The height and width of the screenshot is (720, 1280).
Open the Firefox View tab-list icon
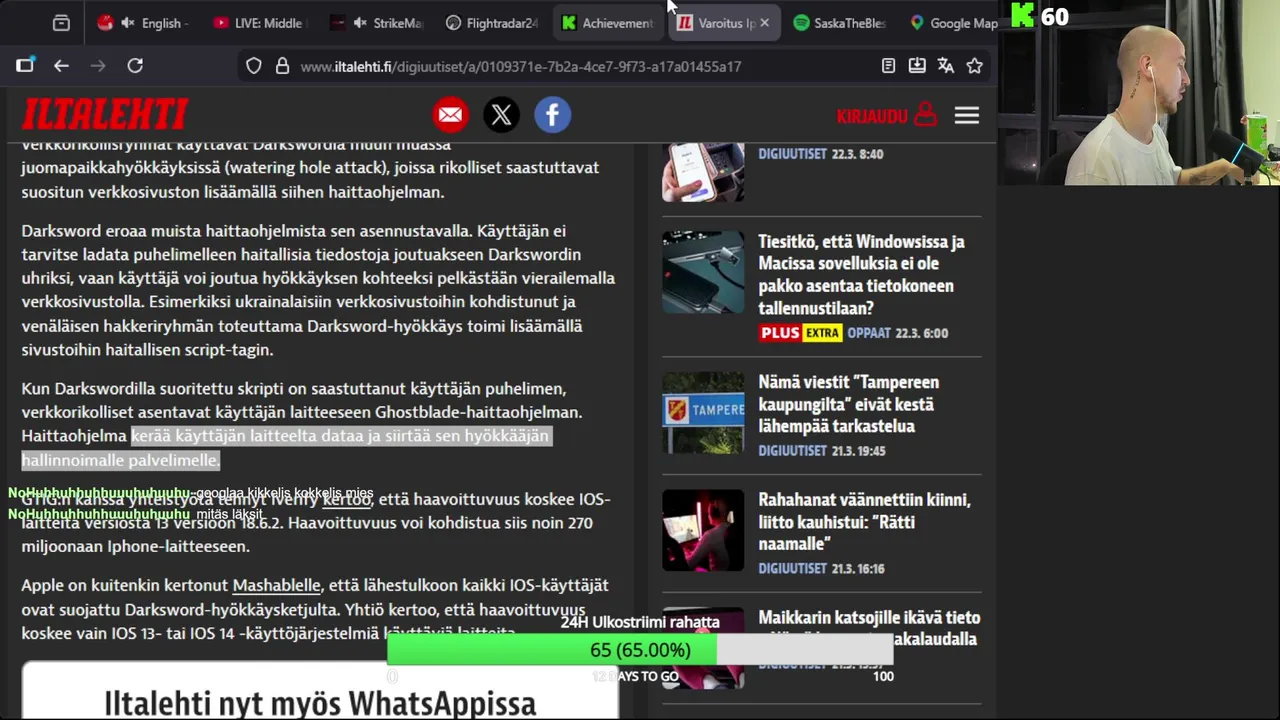[x=61, y=23]
